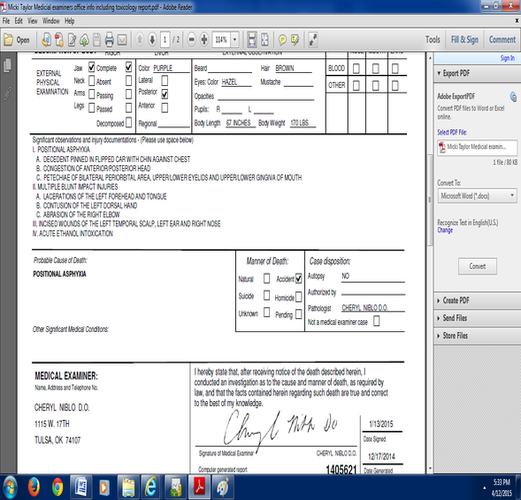This screenshot has width=521, height=500.
Task: Select the fit width scrolling icon
Action: click(252, 40)
